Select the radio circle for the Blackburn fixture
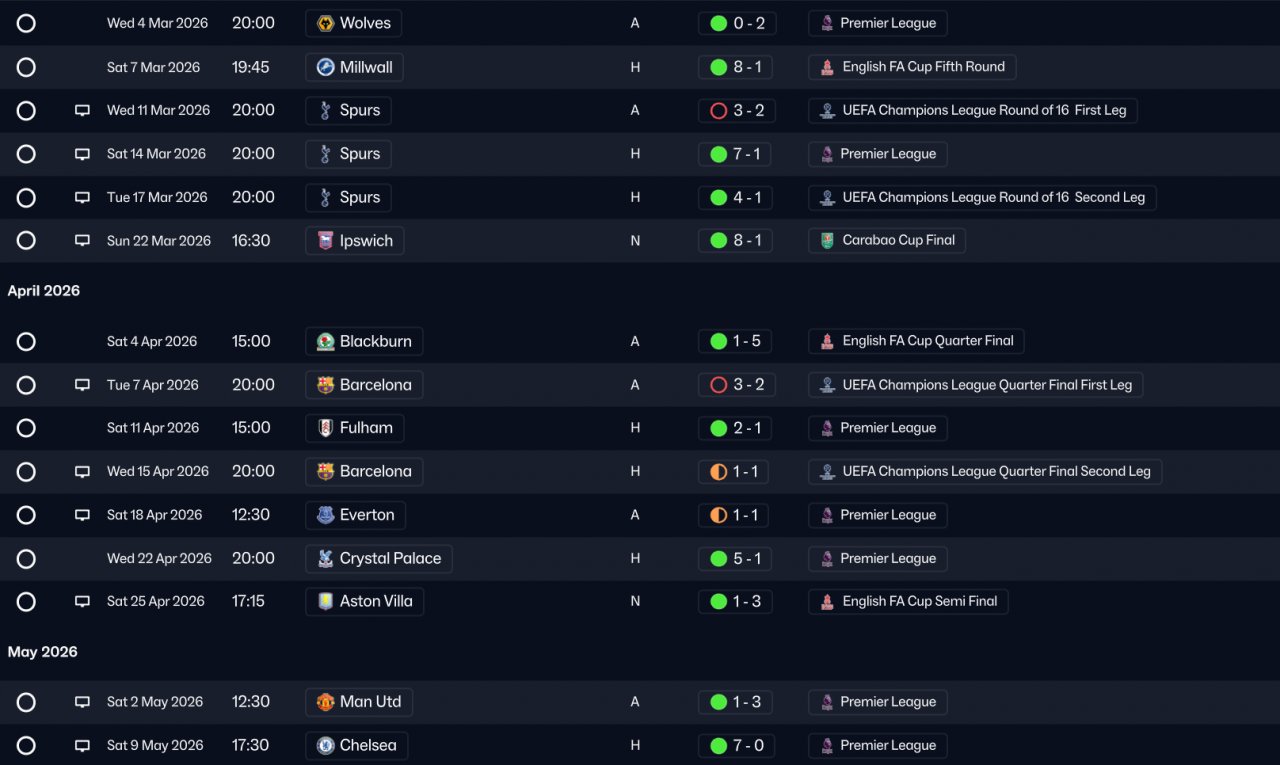 click(26, 341)
